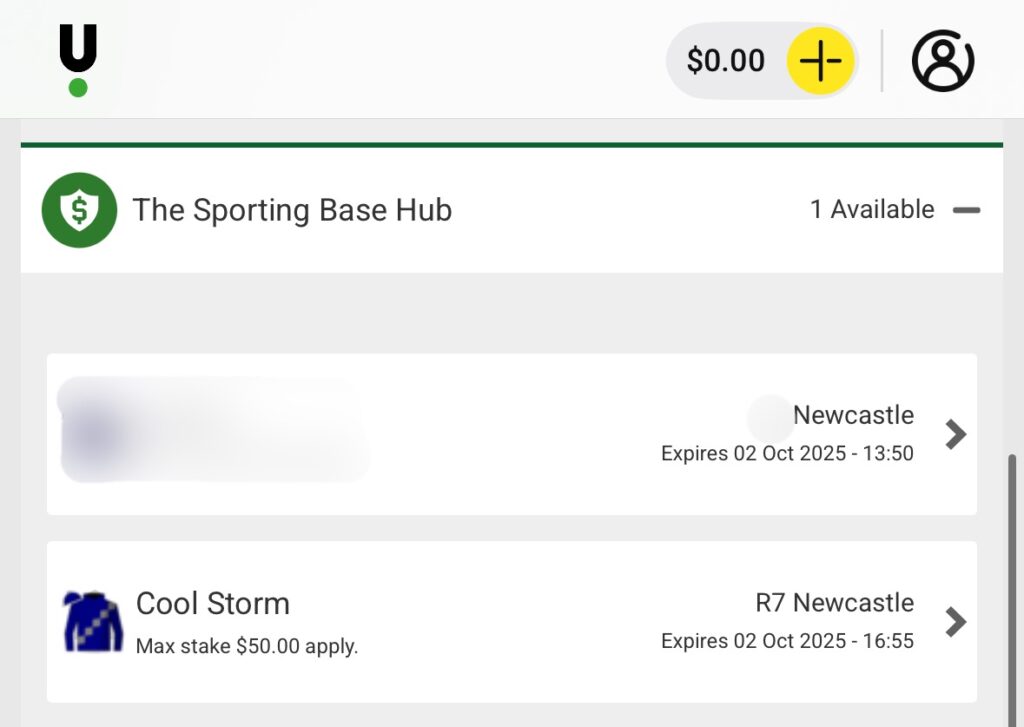This screenshot has height=727, width=1024.
Task: Select the Cool Storm runner name
Action: [x=212, y=603]
